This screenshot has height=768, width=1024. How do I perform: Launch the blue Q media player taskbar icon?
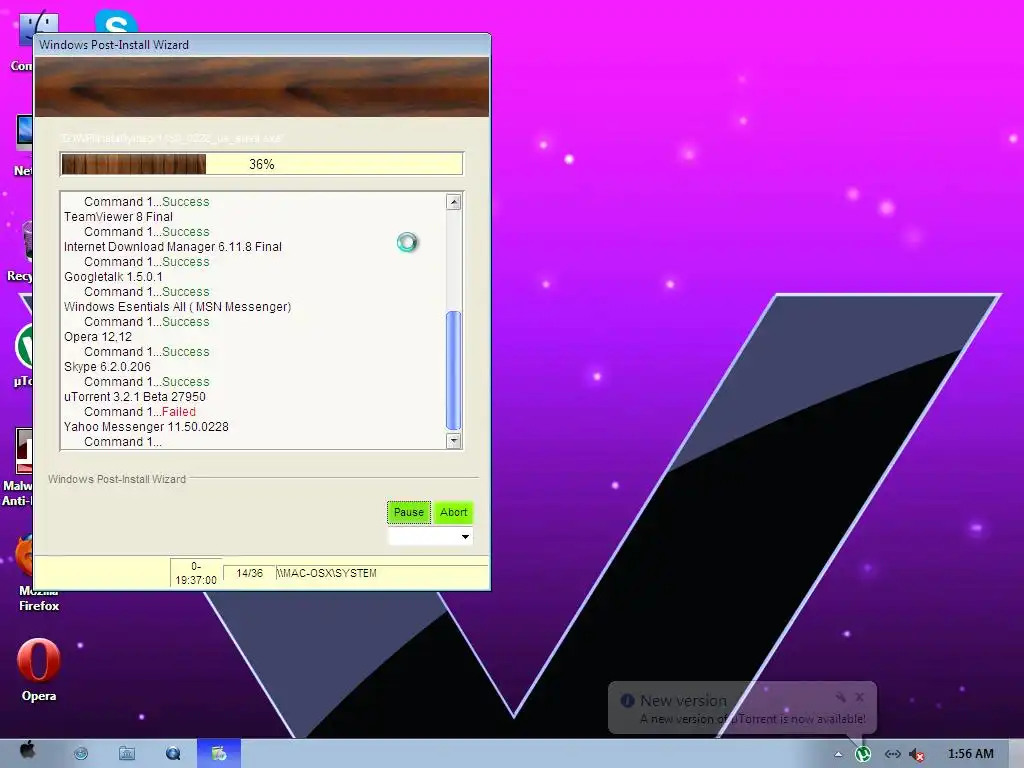(173, 754)
